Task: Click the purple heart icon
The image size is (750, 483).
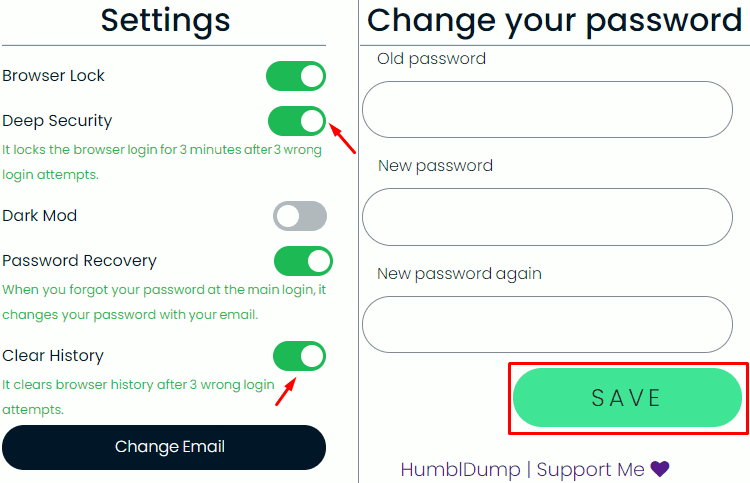Action: [x=660, y=469]
